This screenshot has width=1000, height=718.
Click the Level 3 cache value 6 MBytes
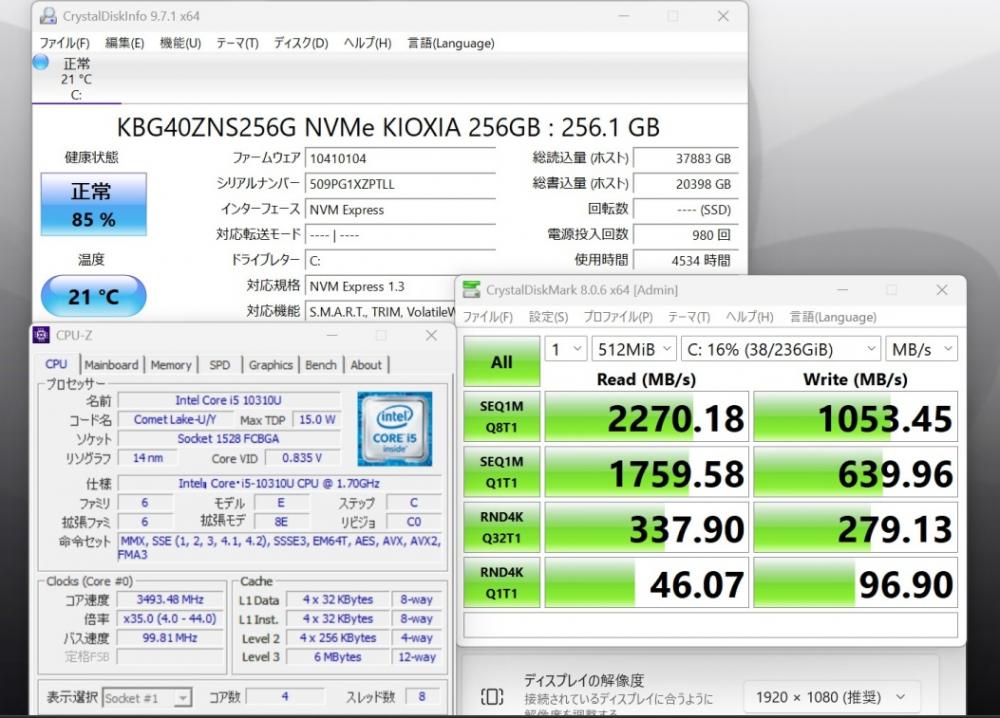coord(337,657)
